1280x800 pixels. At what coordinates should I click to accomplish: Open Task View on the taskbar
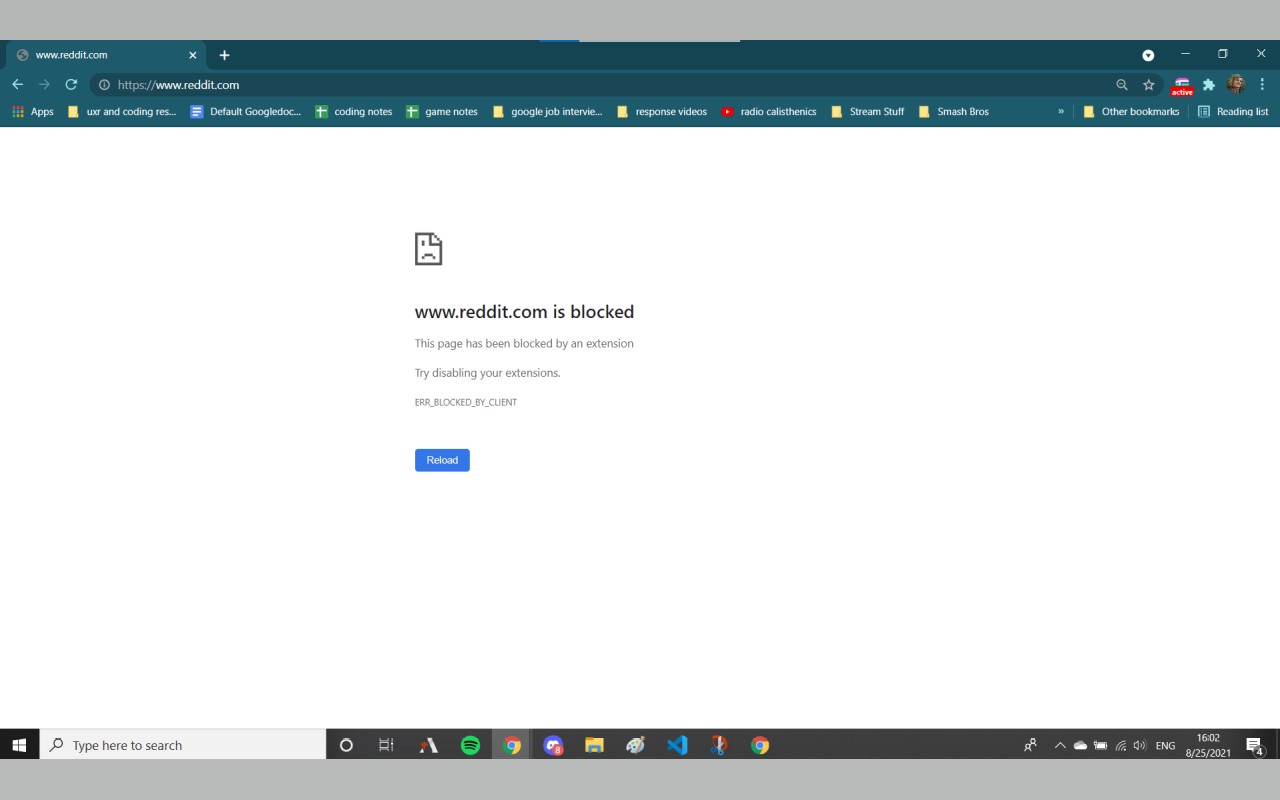click(386, 745)
